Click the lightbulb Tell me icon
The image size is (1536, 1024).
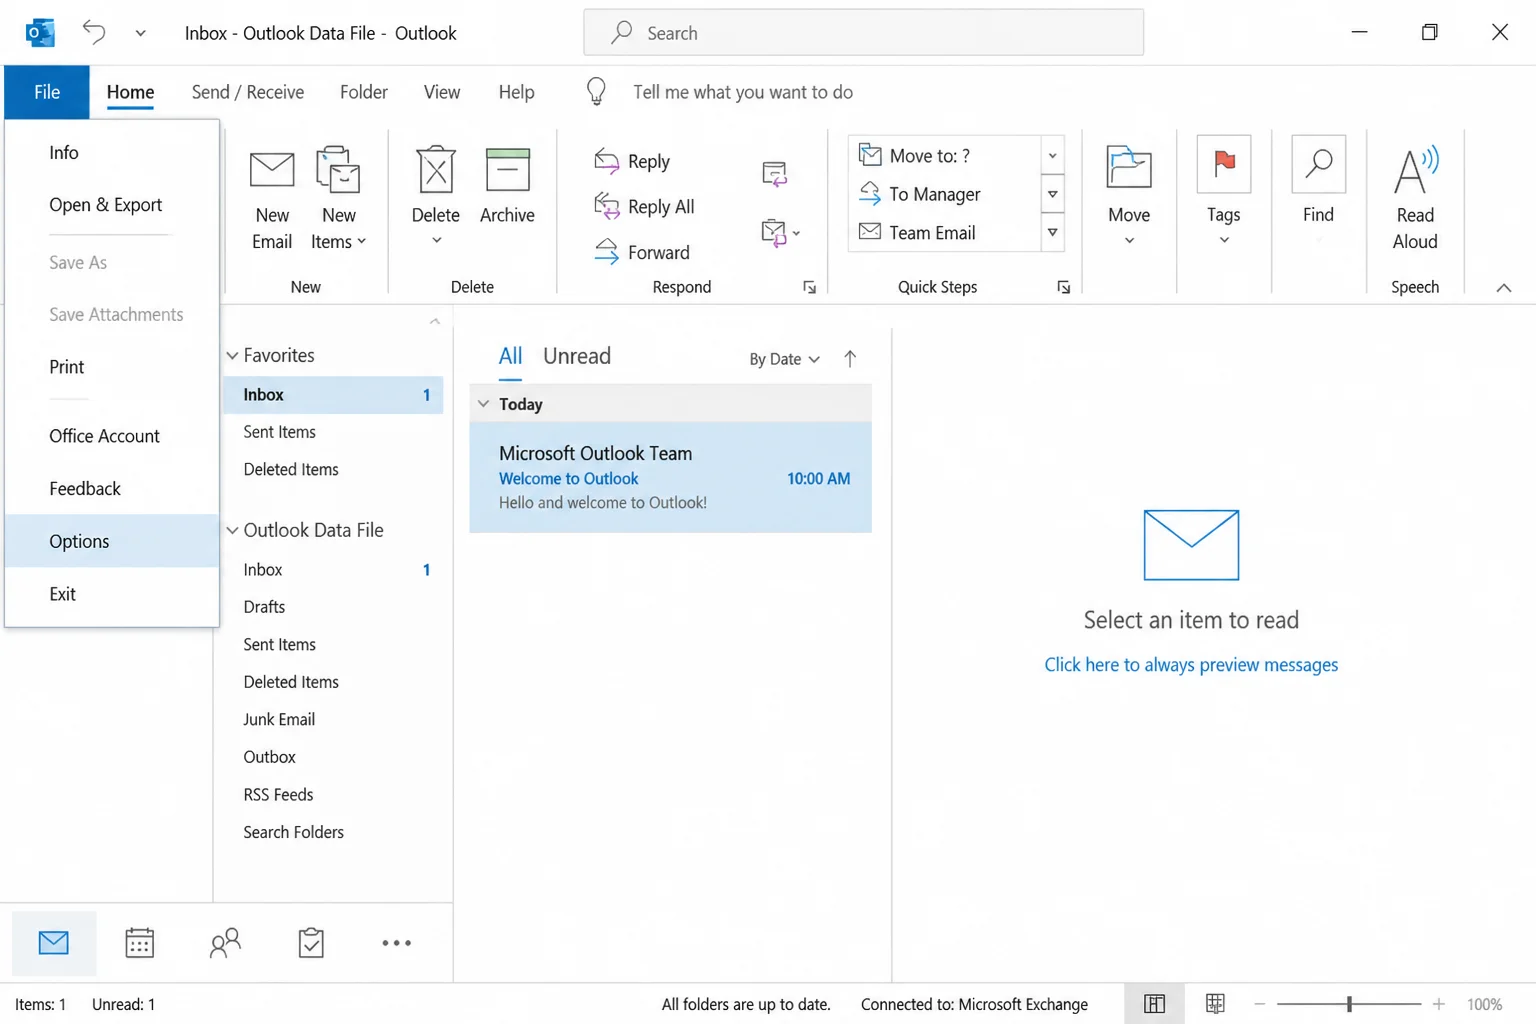click(596, 92)
